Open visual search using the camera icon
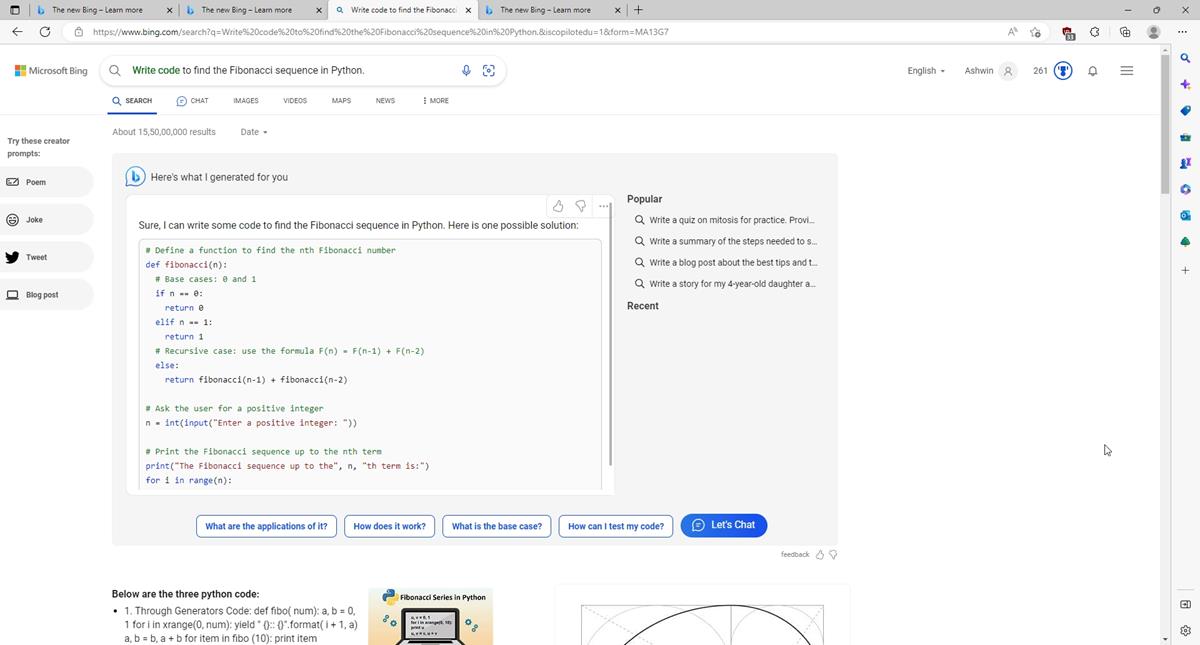Viewport: 1200px width, 645px height. pyautogui.click(x=489, y=70)
